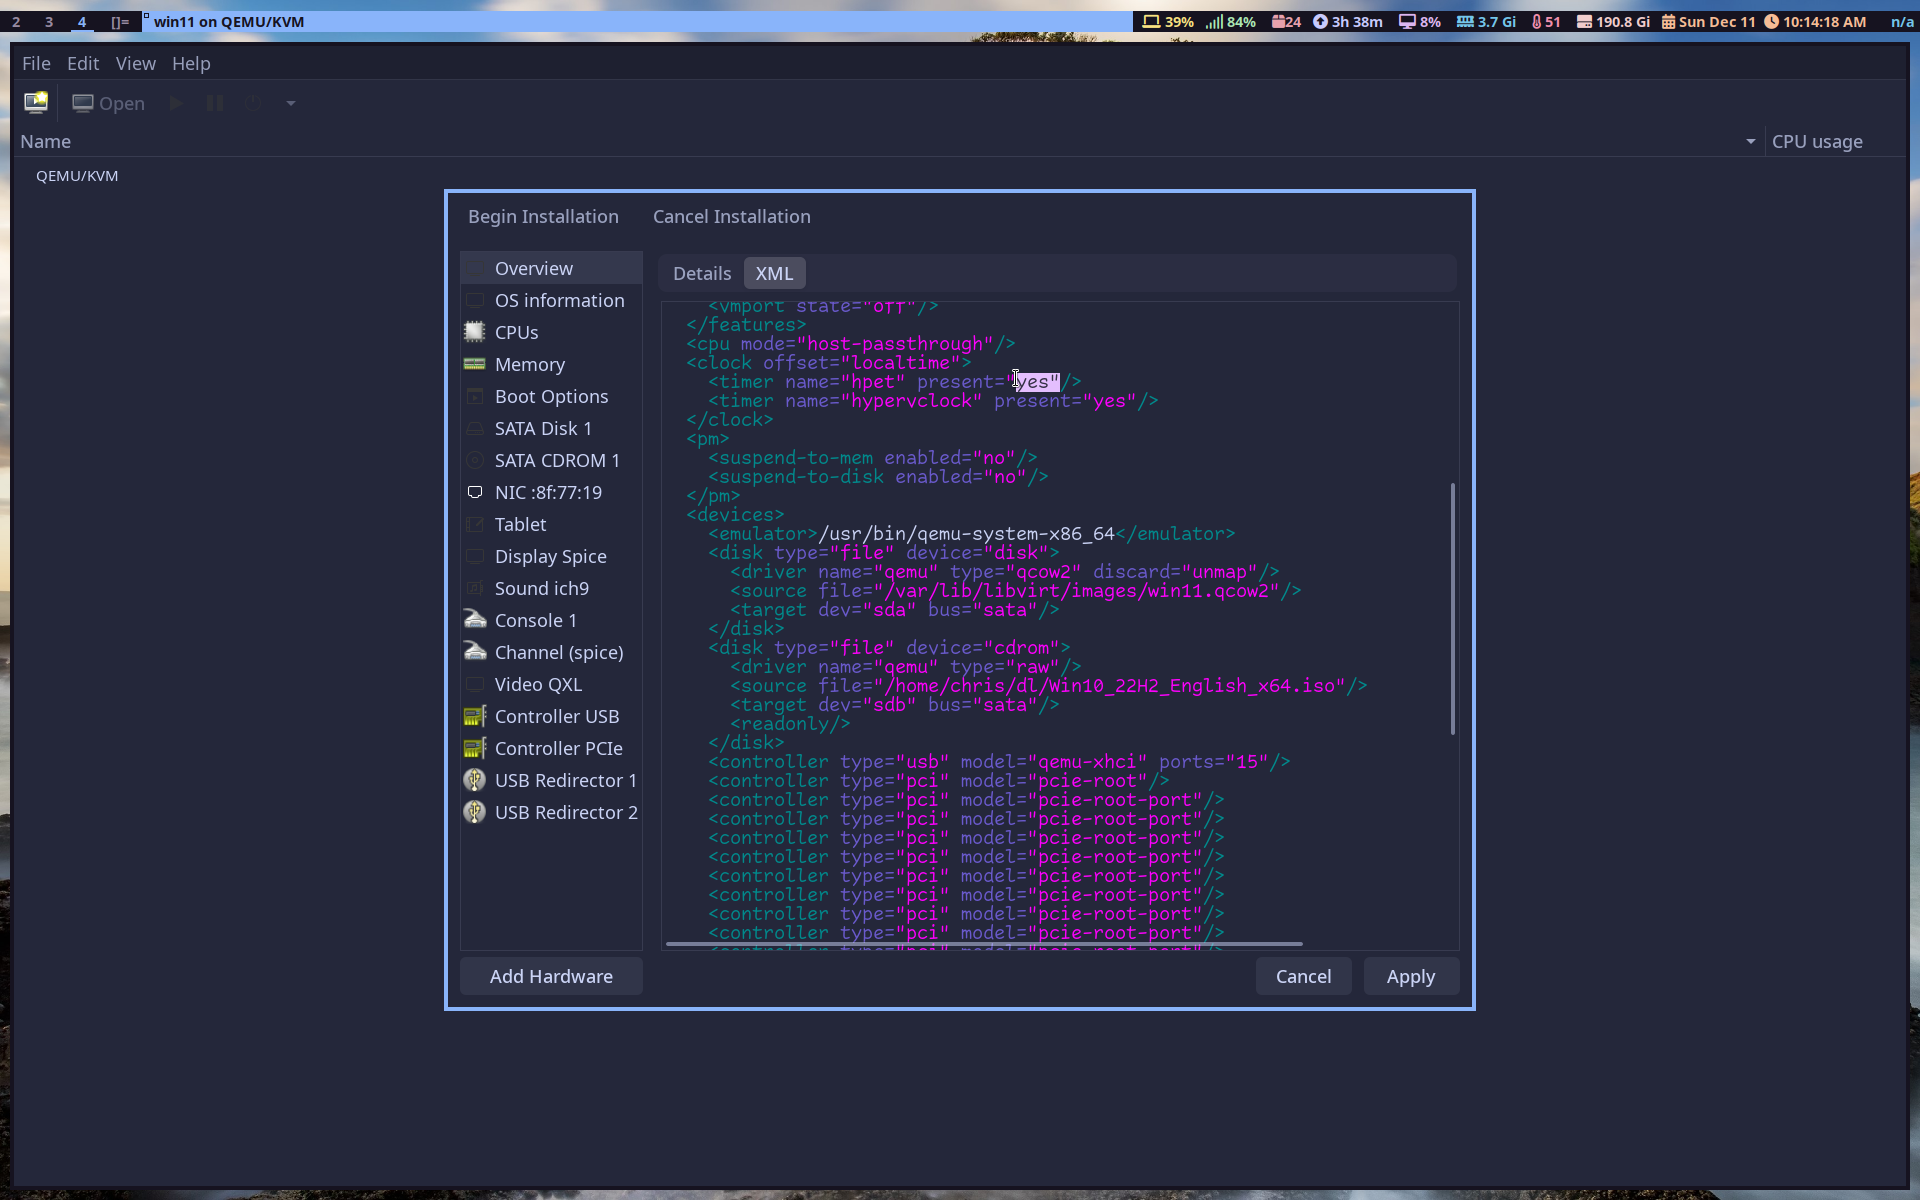Expand the shutdown options dropdown arrow
This screenshot has height=1200, width=1920.
291,103
